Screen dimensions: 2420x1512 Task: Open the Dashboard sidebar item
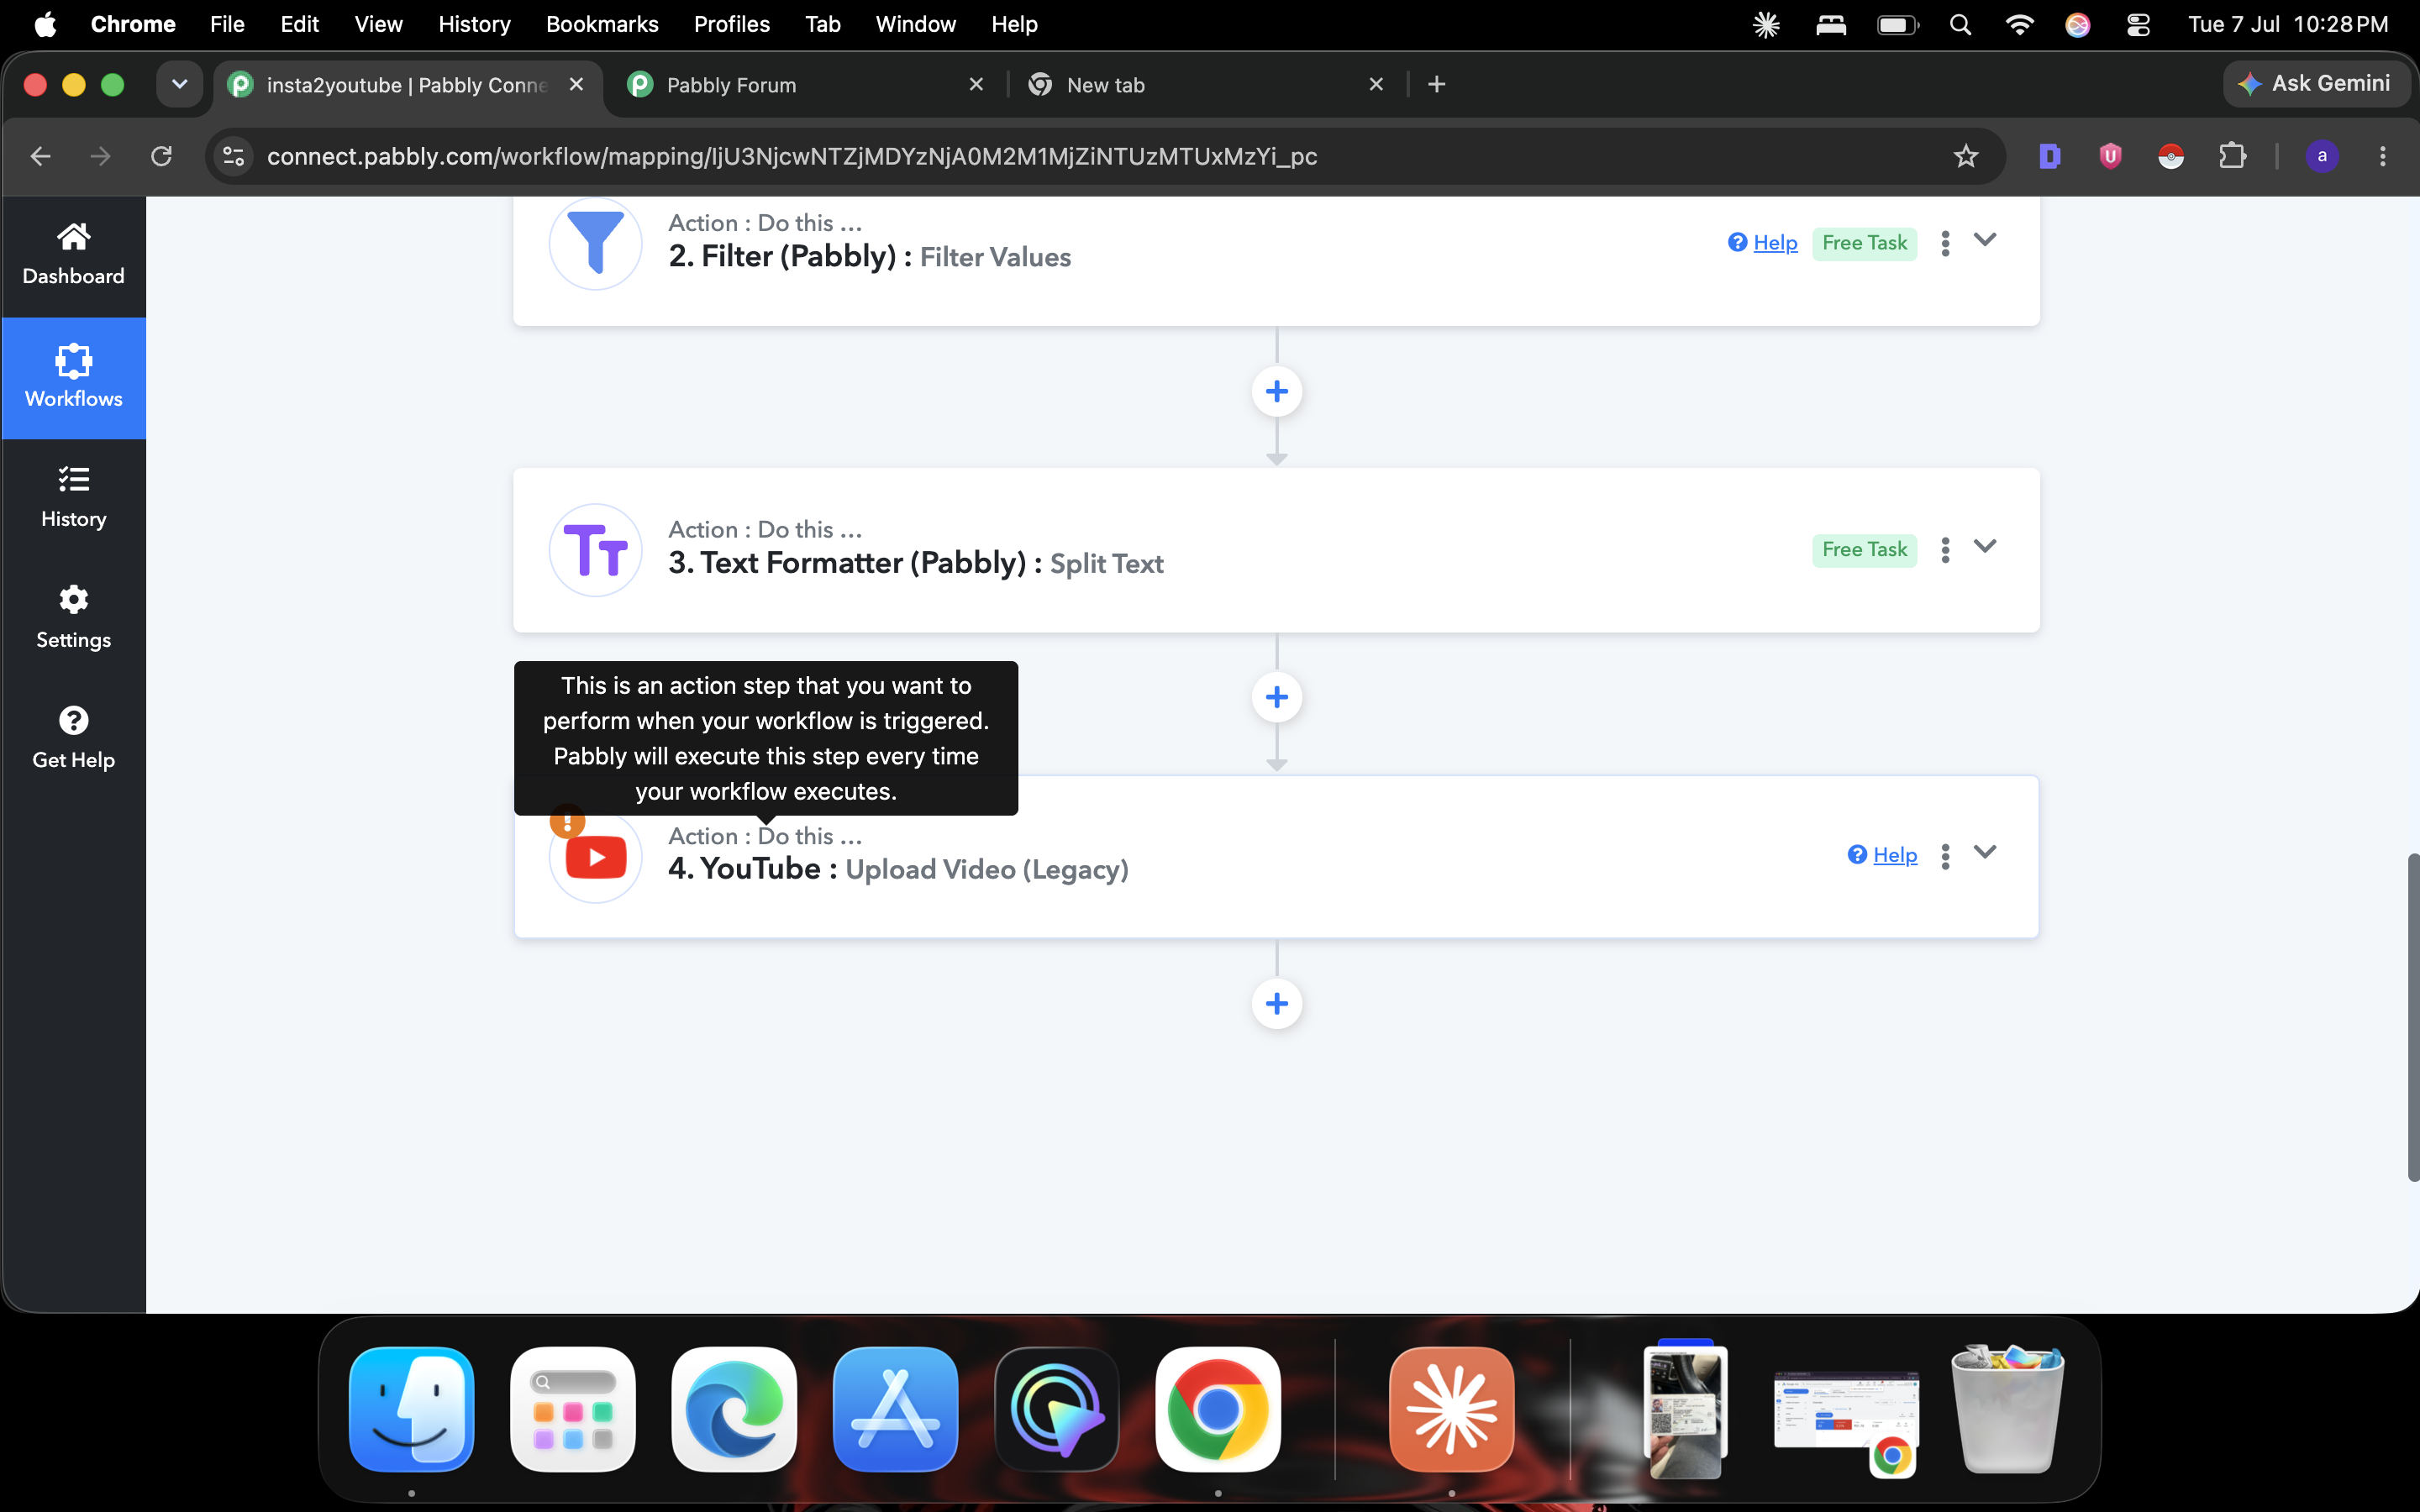point(73,255)
